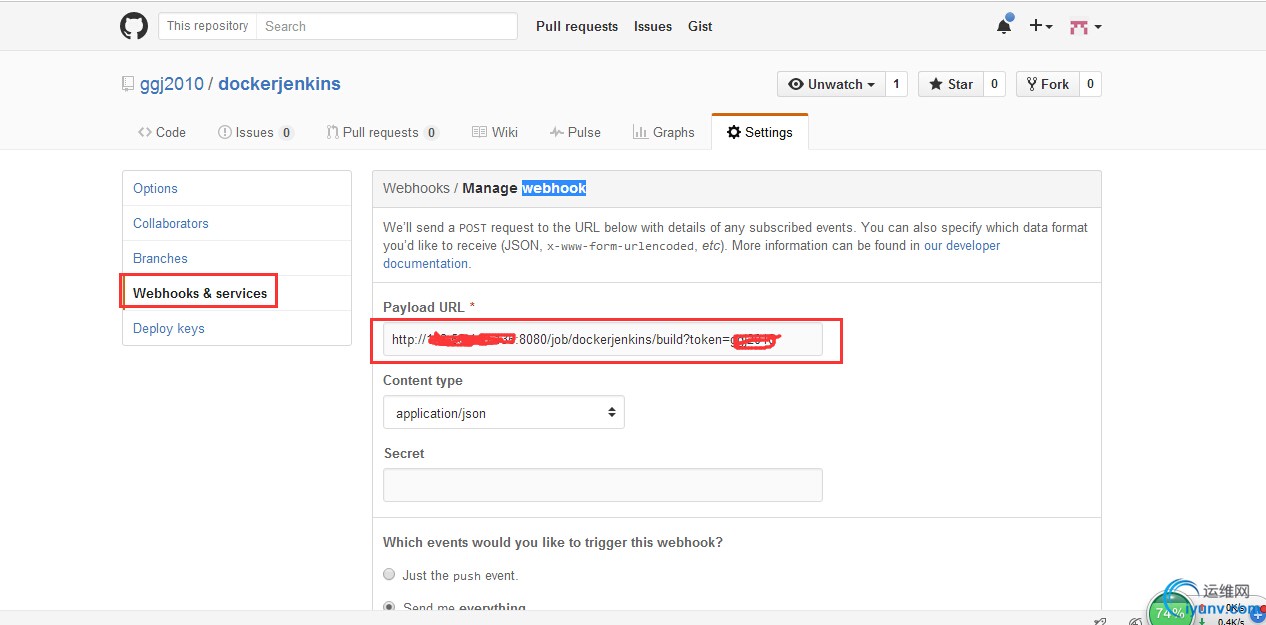Open Deploy keys settings page
The width and height of the screenshot is (1266, 625).
point(237,328)
